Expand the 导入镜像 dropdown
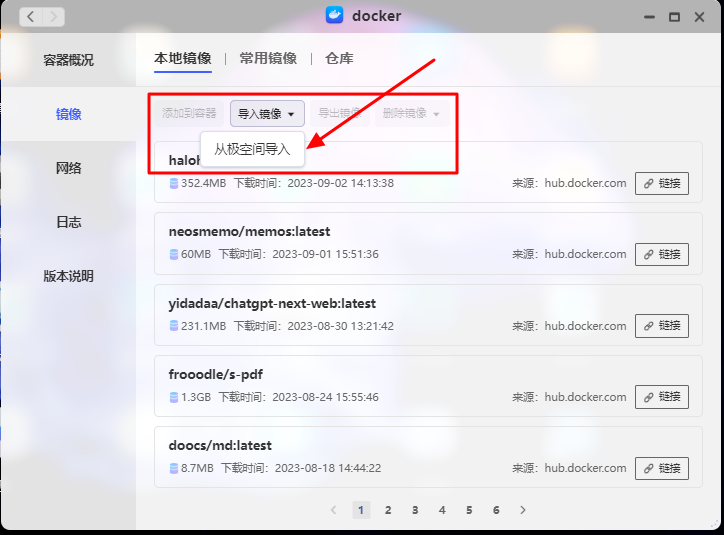The height and width of the screenshot is (535, 724). pyautogui.click(x=267, y=114)
